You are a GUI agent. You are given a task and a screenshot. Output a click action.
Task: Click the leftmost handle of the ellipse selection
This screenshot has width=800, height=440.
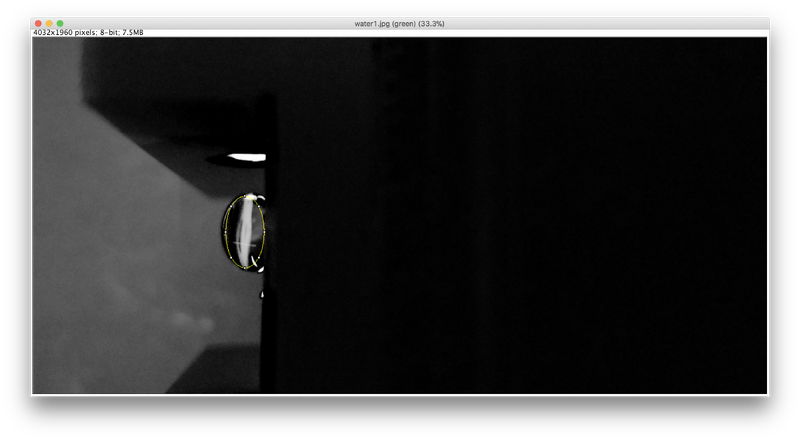click(226, 234)
